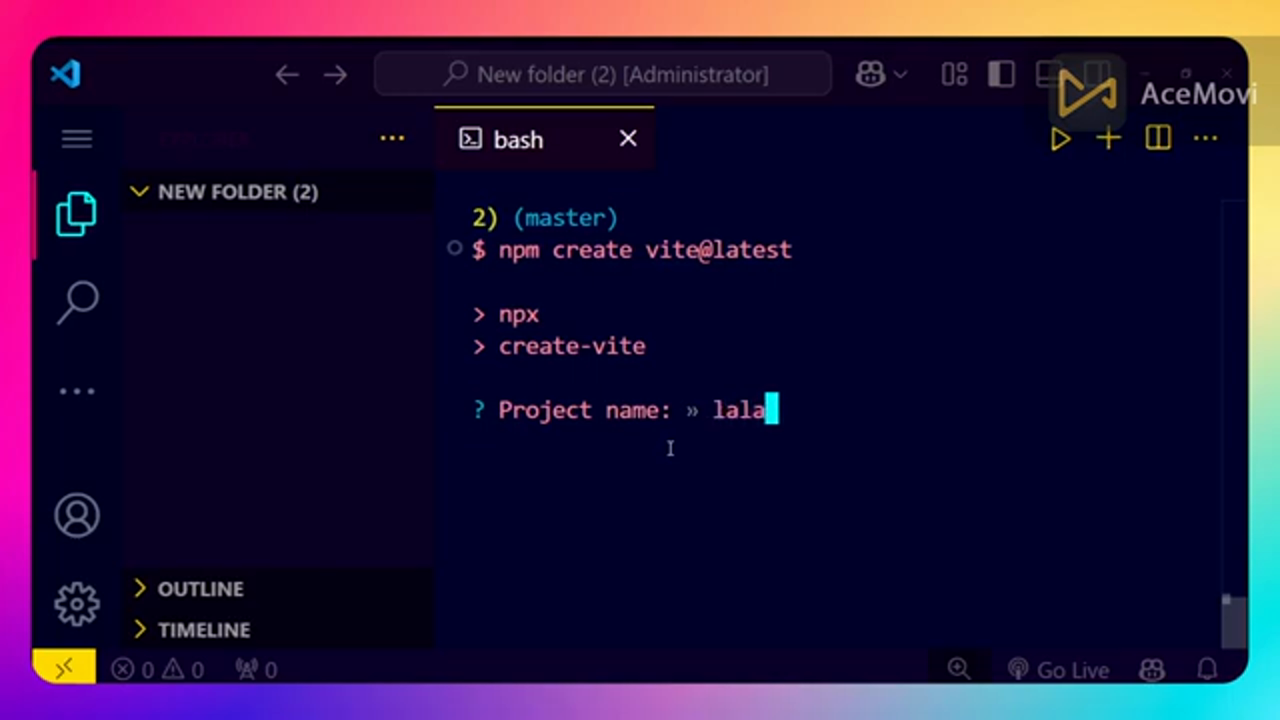Toggle the primary side bar
The image size is (1280, 720).
(1001, 74)
